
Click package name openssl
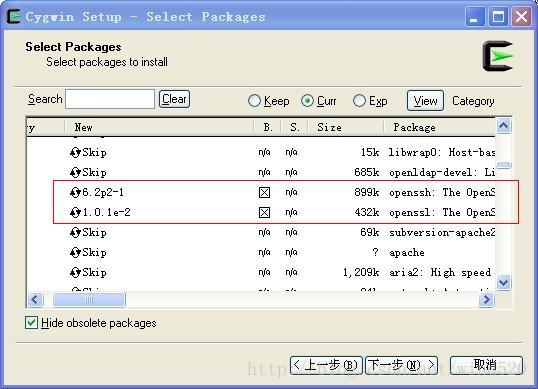click(410, 213)
